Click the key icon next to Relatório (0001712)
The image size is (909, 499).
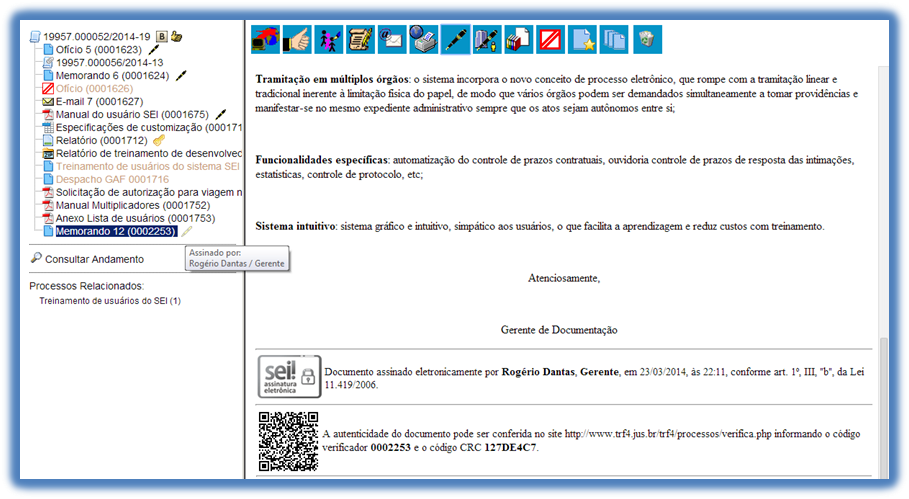159,140
